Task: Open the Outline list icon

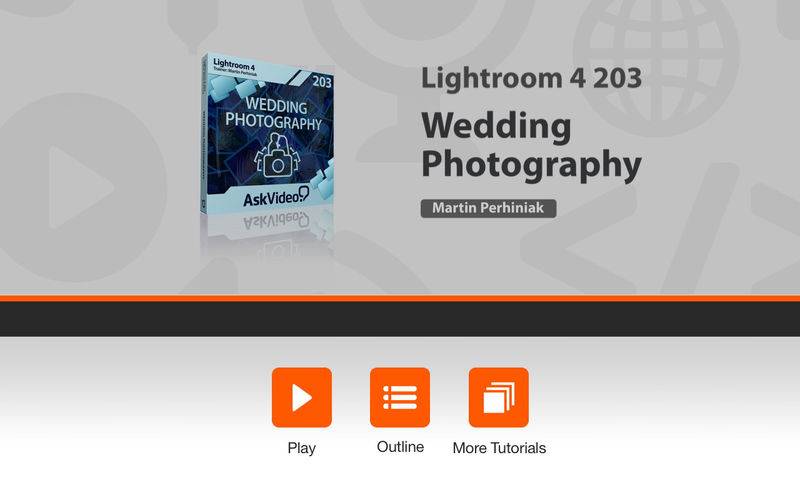Action: tap(400, 397)
